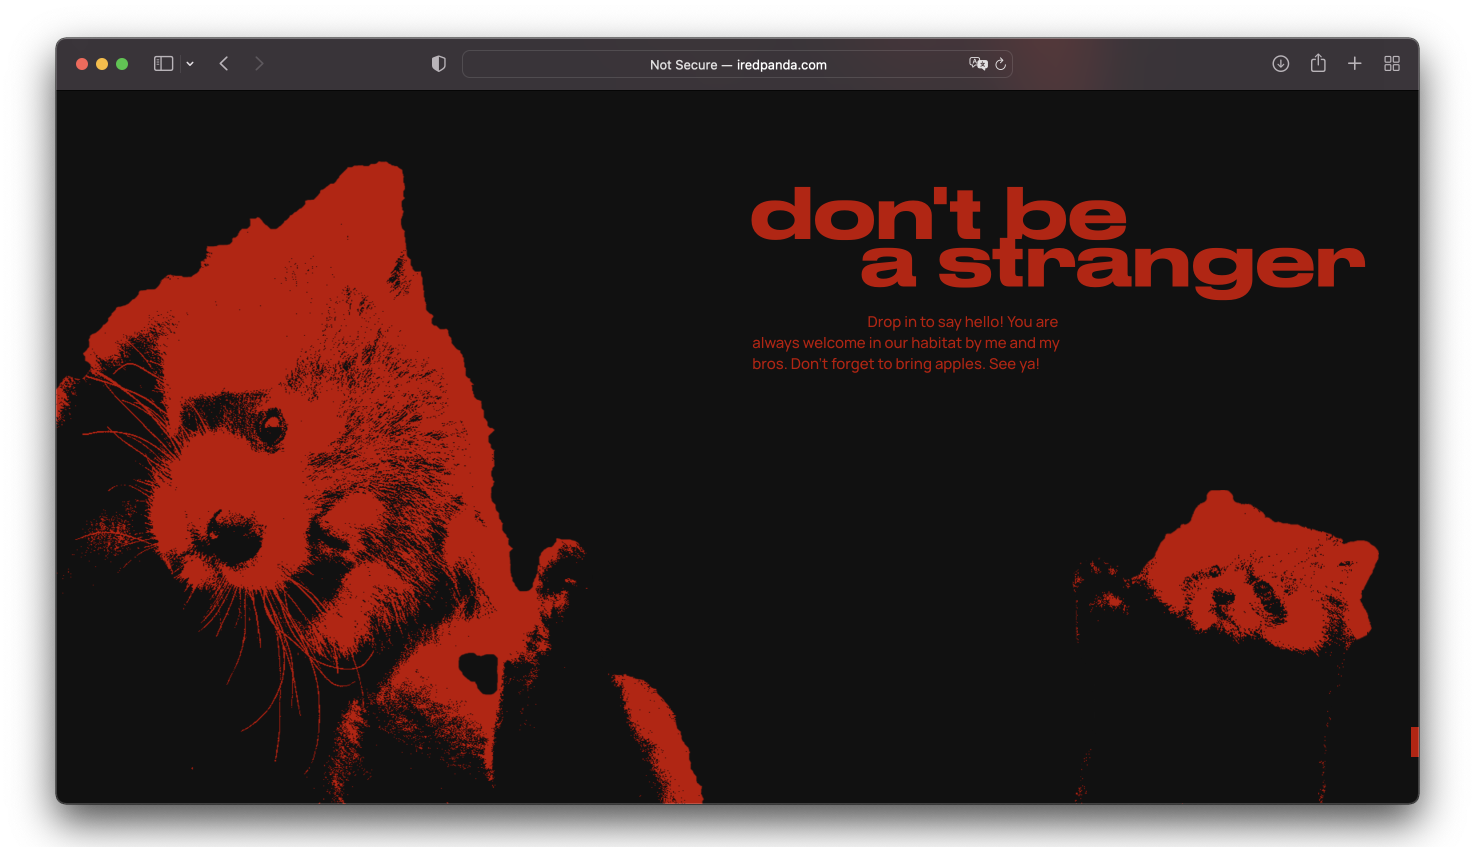Screen dimensions: 1475x847
Task: Click the red scroll indicator at right edge
Action: 1414,742
